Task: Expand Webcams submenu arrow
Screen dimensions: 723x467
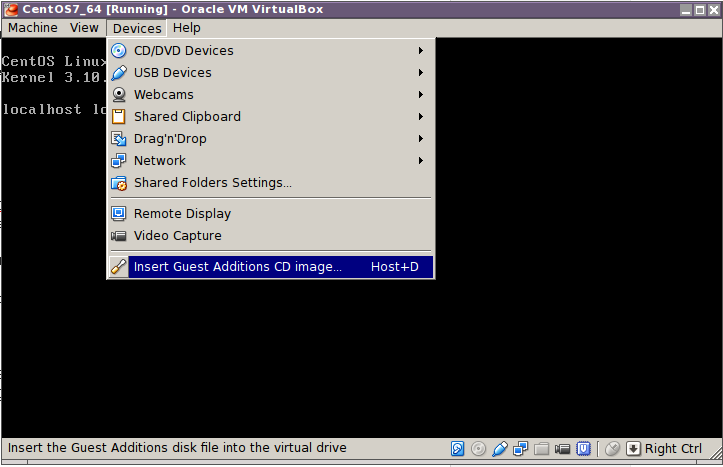Action: tap(421, 95)
